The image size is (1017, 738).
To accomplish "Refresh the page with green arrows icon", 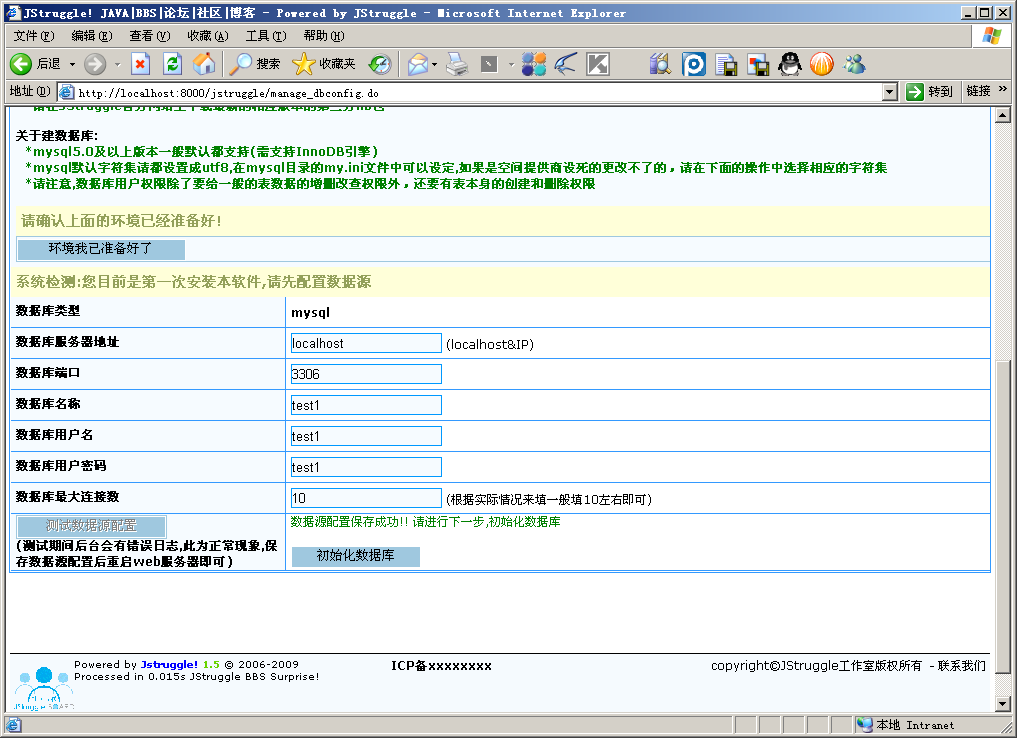I will [x=172, y=64].
